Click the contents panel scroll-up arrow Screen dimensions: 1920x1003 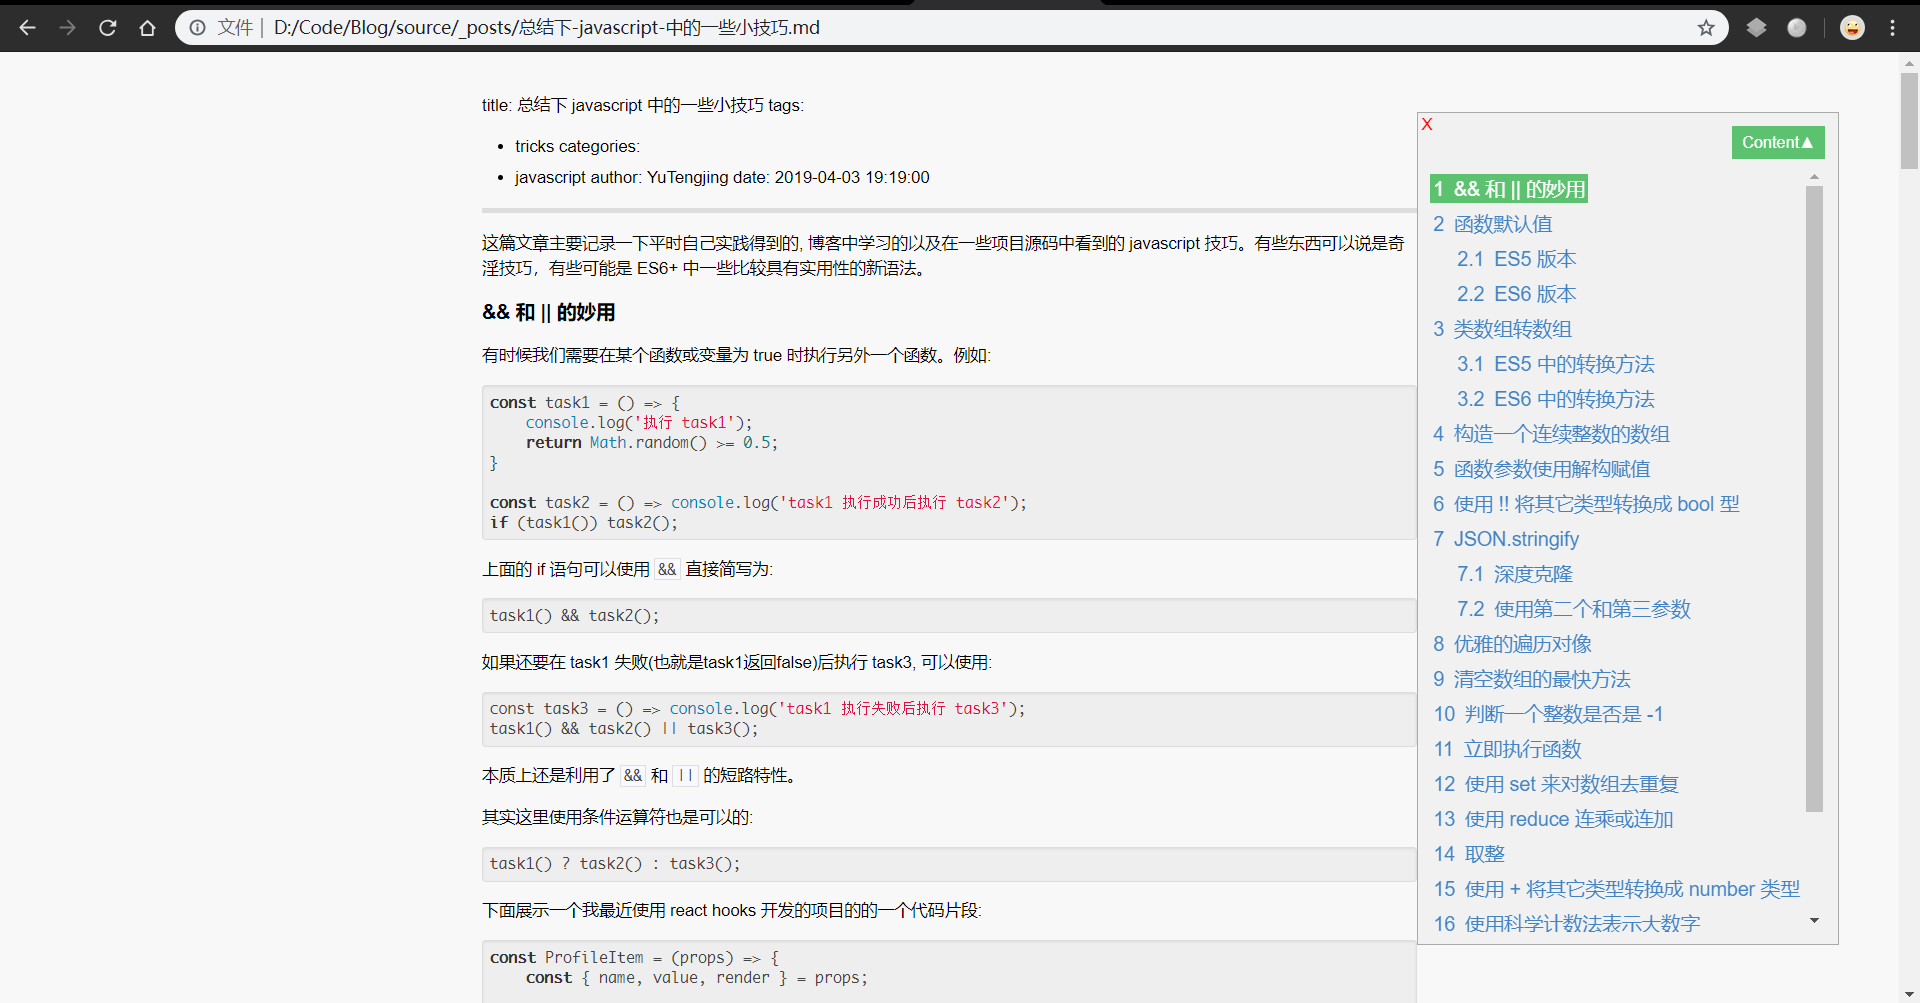click(1814, 177)
